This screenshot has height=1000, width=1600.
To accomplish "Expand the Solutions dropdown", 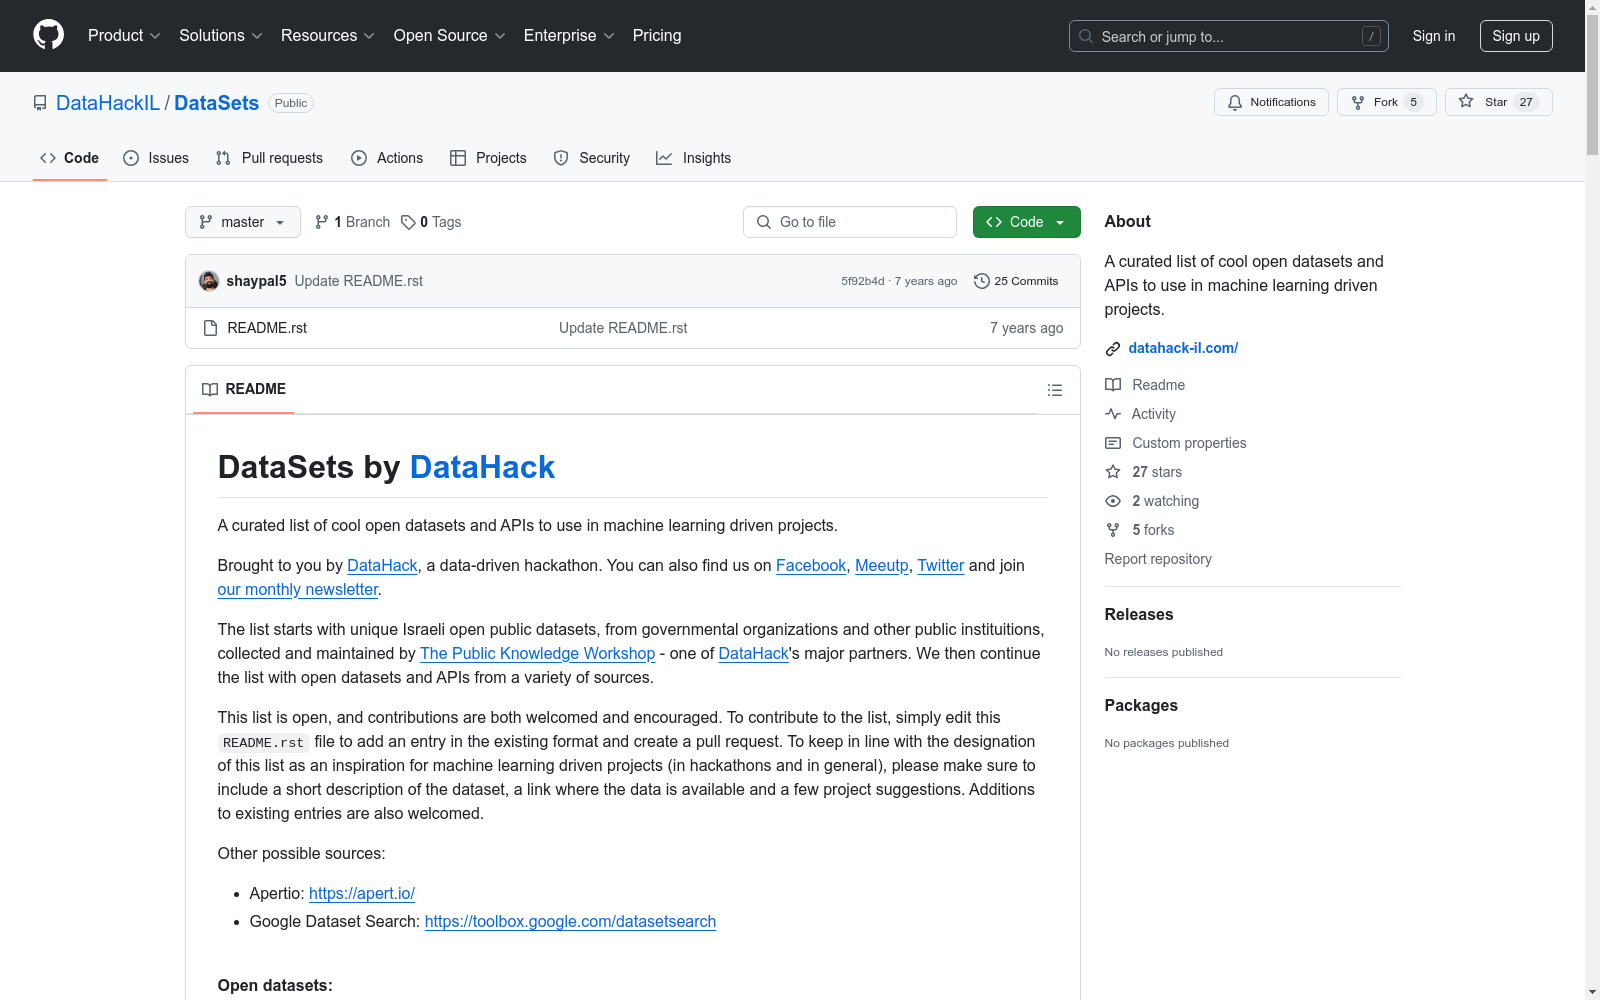I will 221,36.
